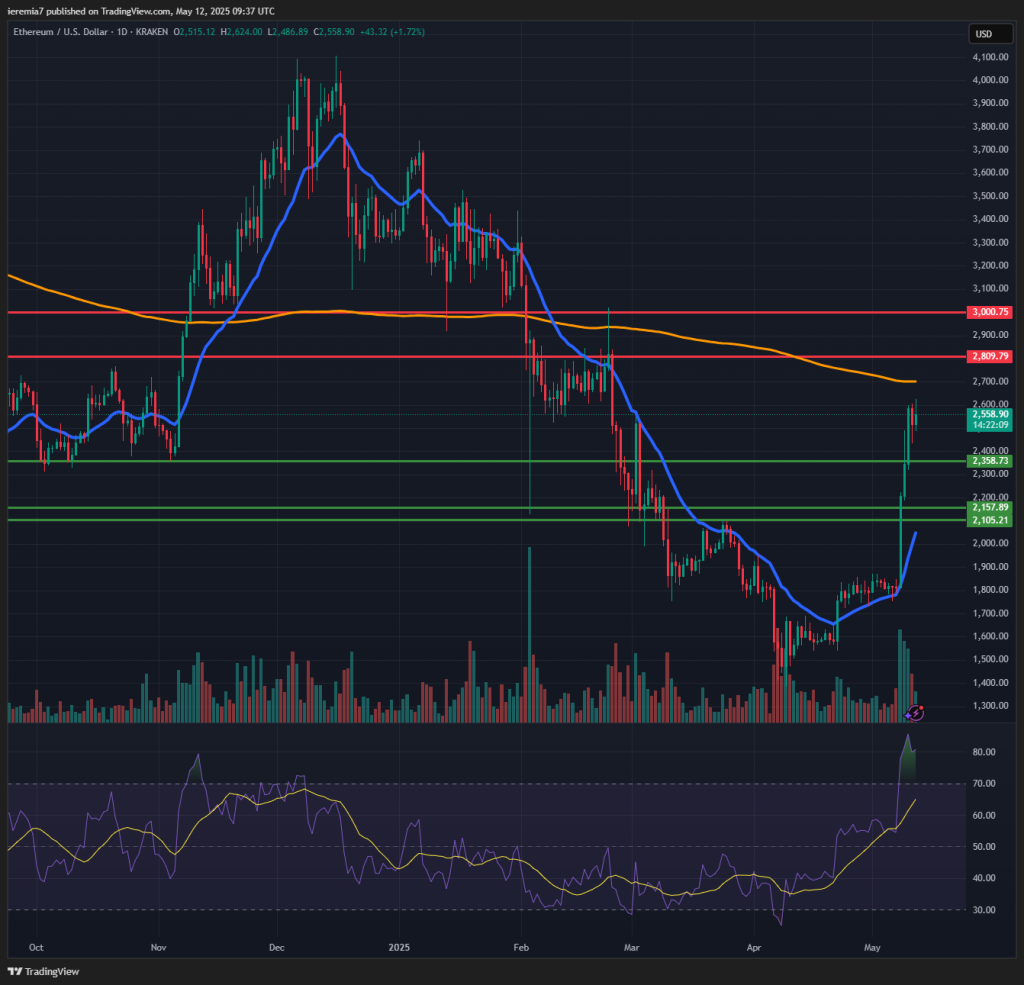The height and width of the screenshot is (985, 1024).
Task: Click the Apr label on time axis
Action: 754,948
